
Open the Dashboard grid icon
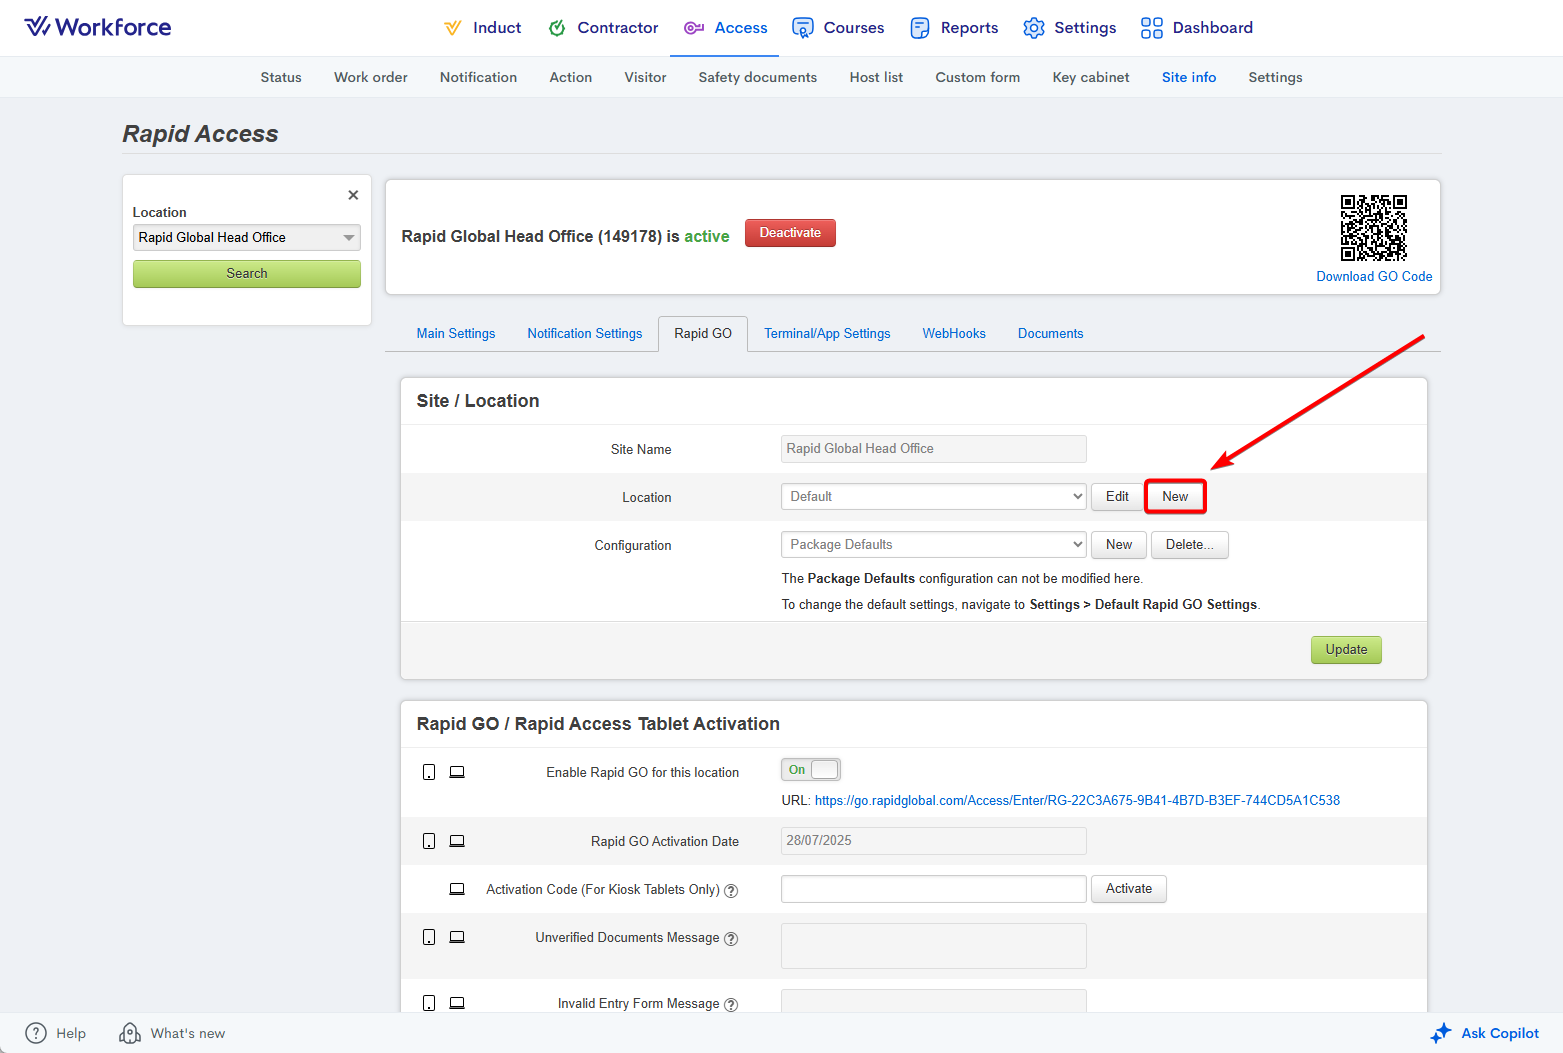point(1152,28)
